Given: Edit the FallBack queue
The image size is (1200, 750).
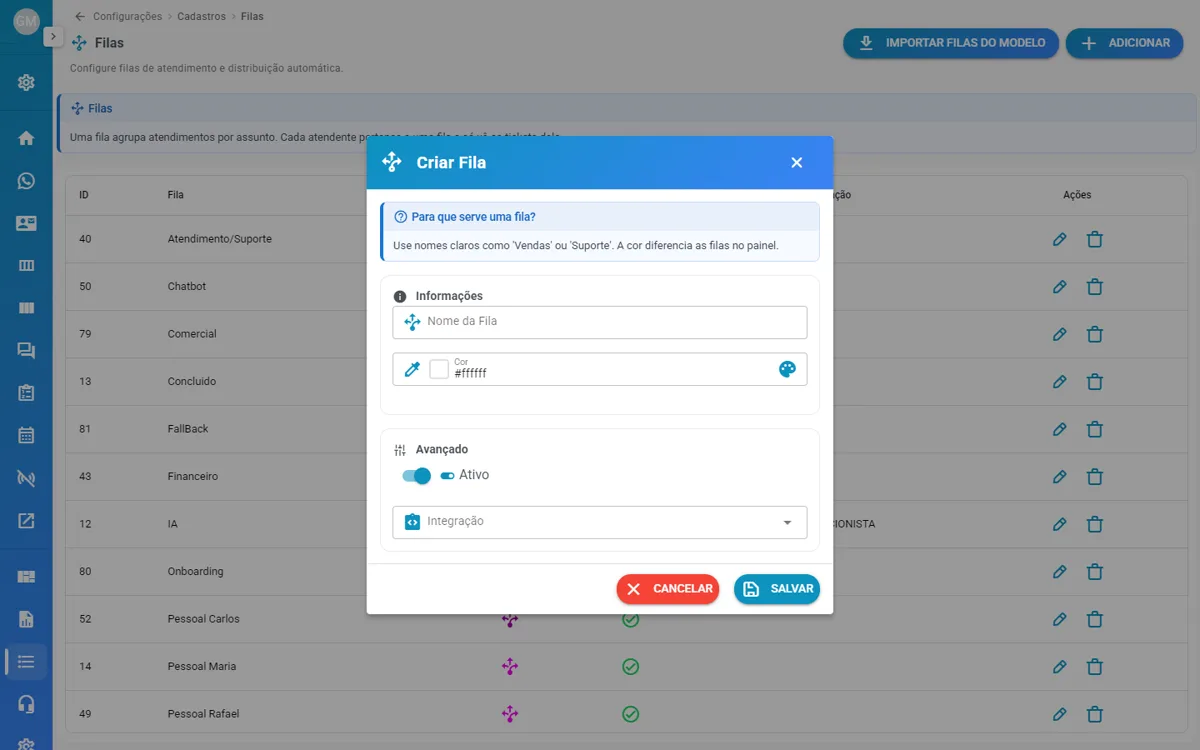Looking at the screenshot, I should (1060, 429).
